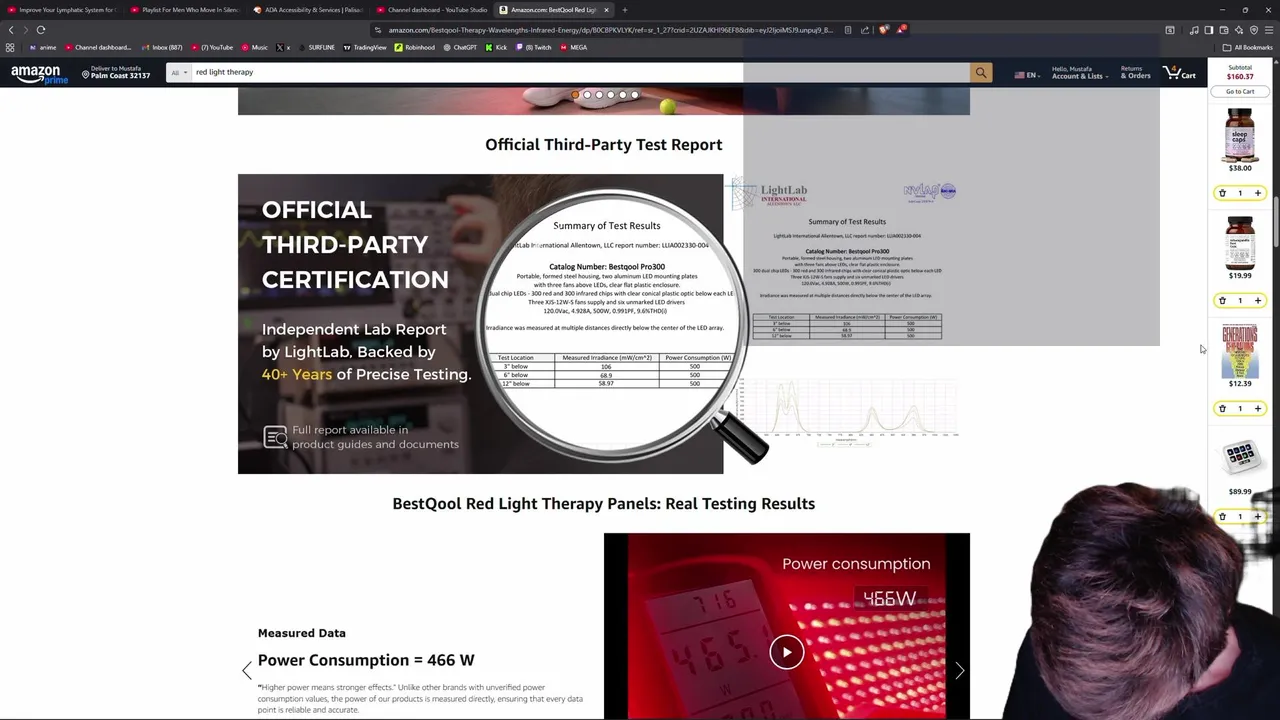
Task: Trash the $12.39 Generations book cart item
Action: pos(1222,408)
